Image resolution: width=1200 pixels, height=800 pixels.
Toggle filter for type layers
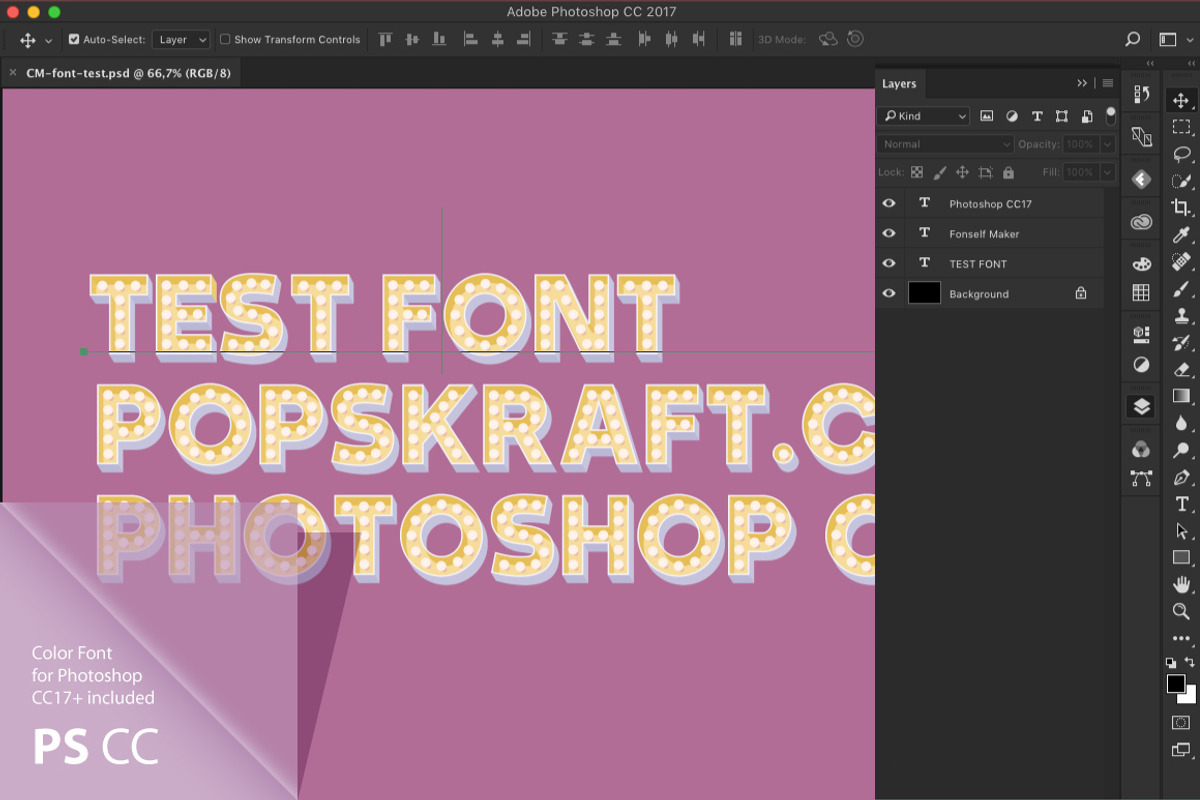(x=1037, y=116)
